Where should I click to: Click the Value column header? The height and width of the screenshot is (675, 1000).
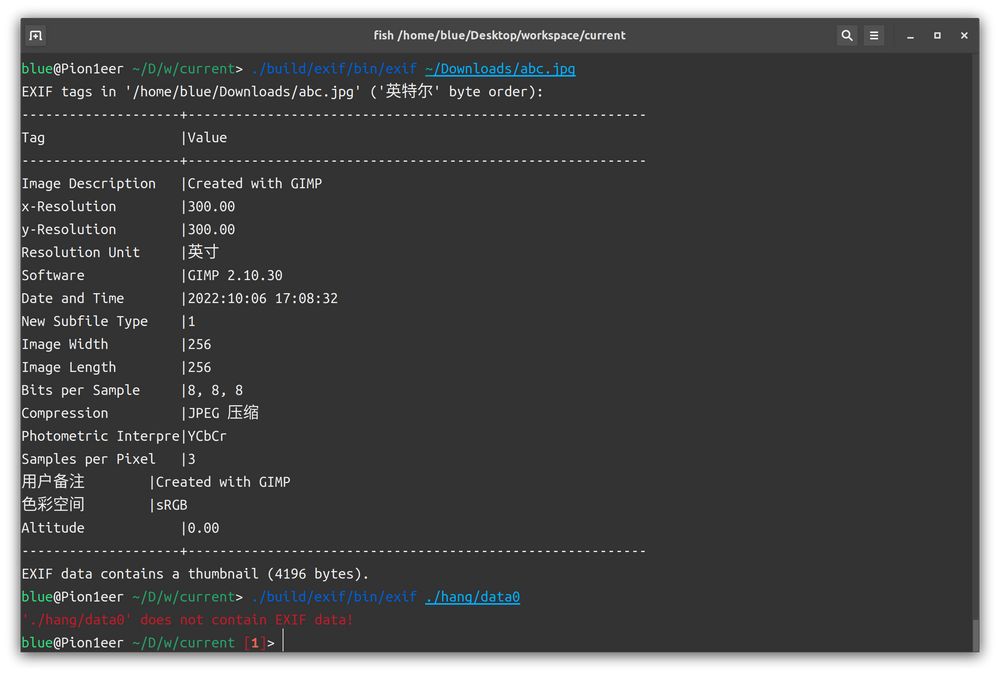205,137
